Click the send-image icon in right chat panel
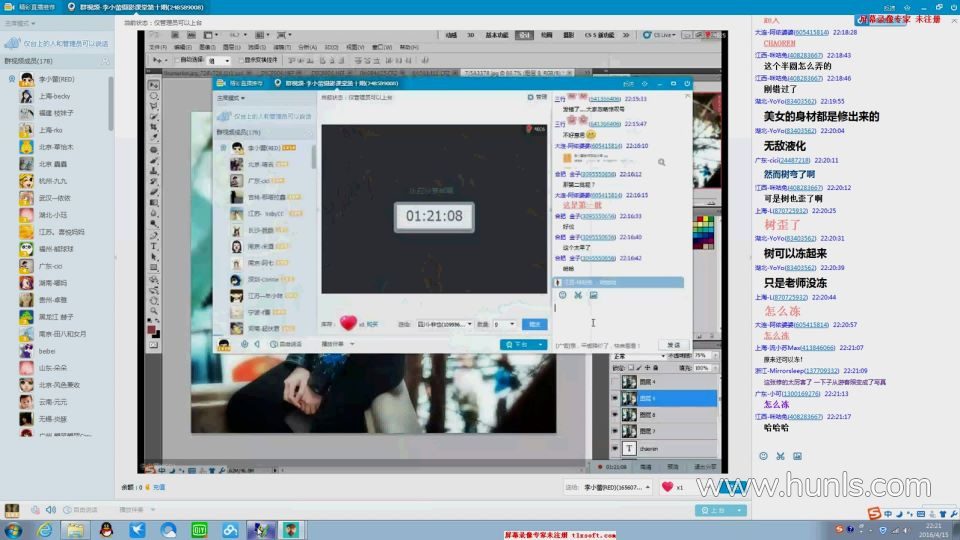Screen dimensions: 960x540 click(x=797, y=456)
